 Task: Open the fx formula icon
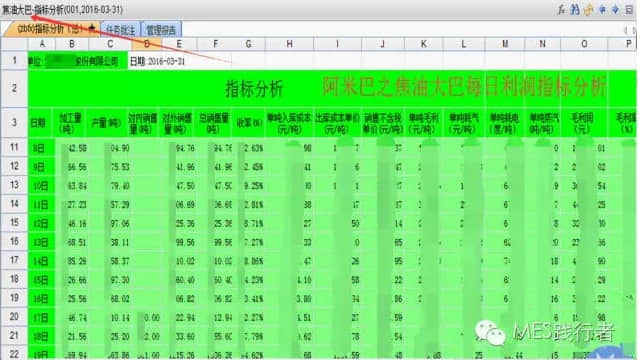[561, 9]
